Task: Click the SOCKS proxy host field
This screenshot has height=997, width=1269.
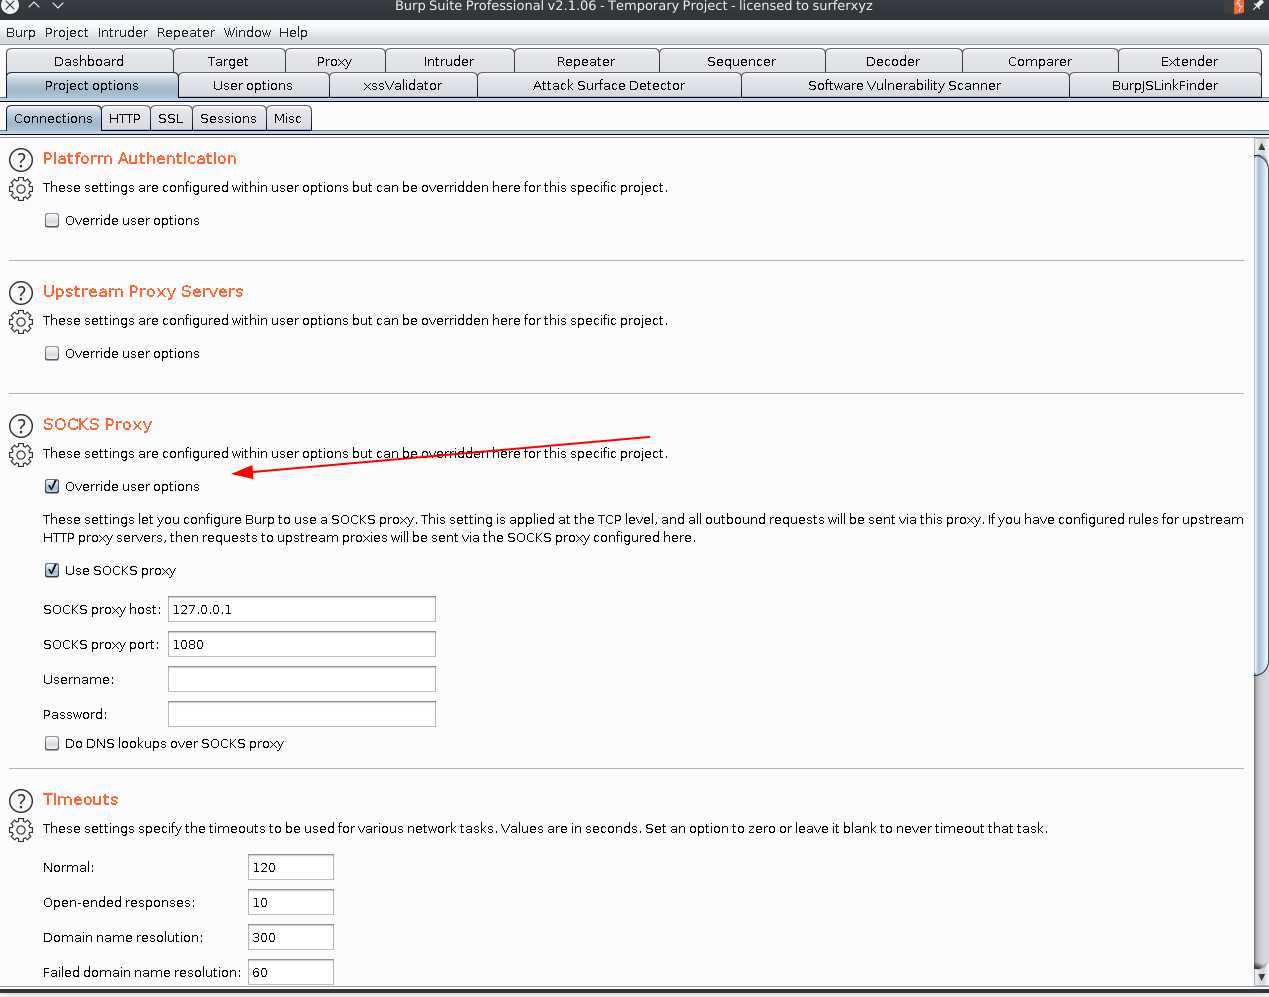Action: (x=302, y=609)
